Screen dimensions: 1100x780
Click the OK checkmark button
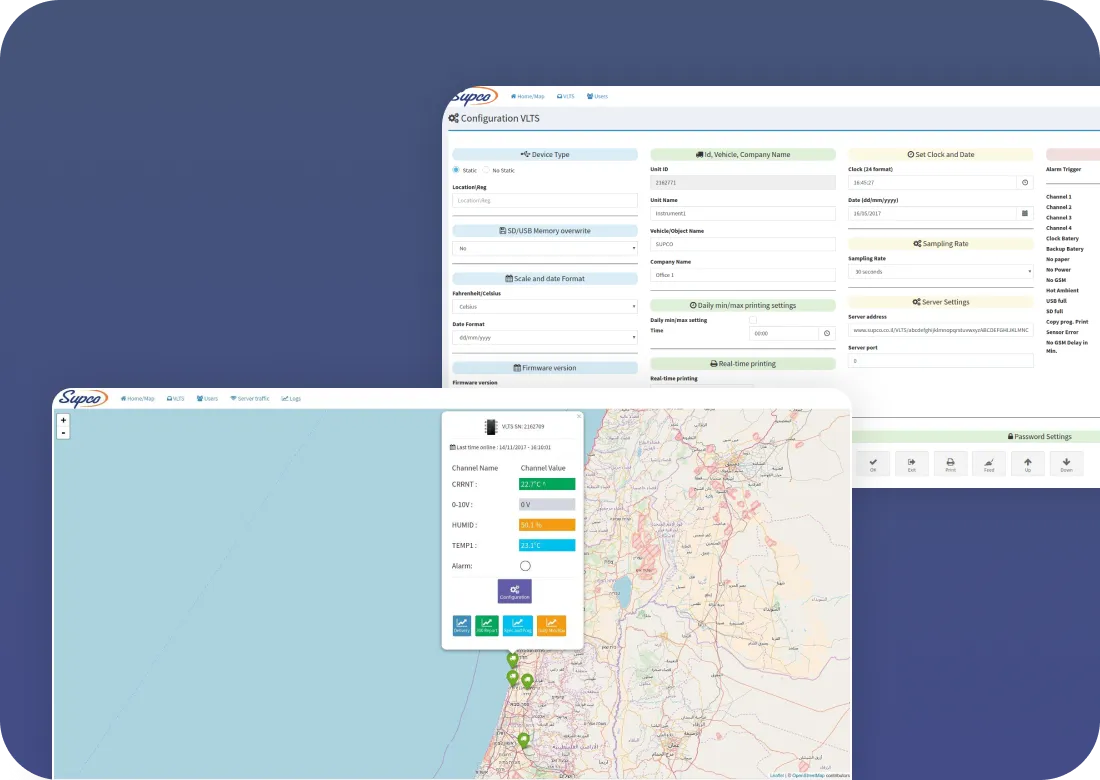point(873,464)
